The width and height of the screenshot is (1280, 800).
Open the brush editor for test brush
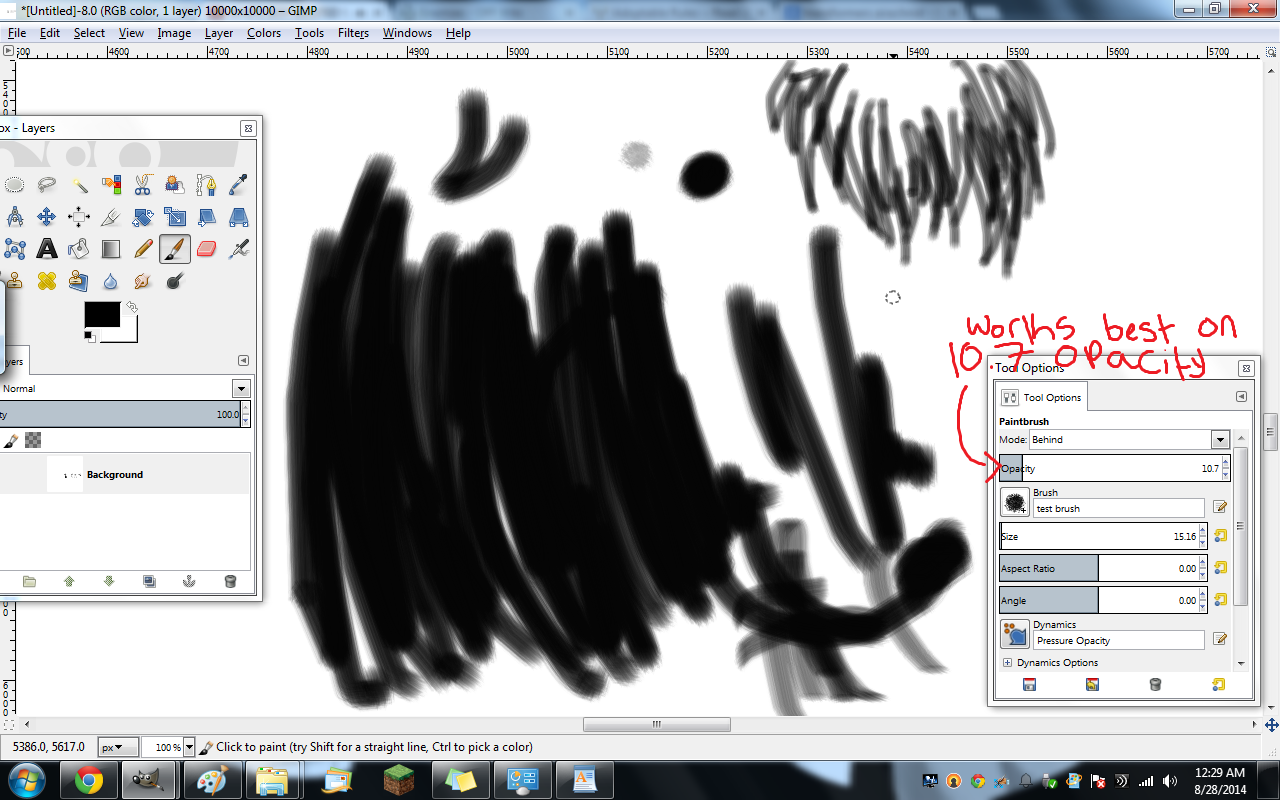[x=1220, y=507]
